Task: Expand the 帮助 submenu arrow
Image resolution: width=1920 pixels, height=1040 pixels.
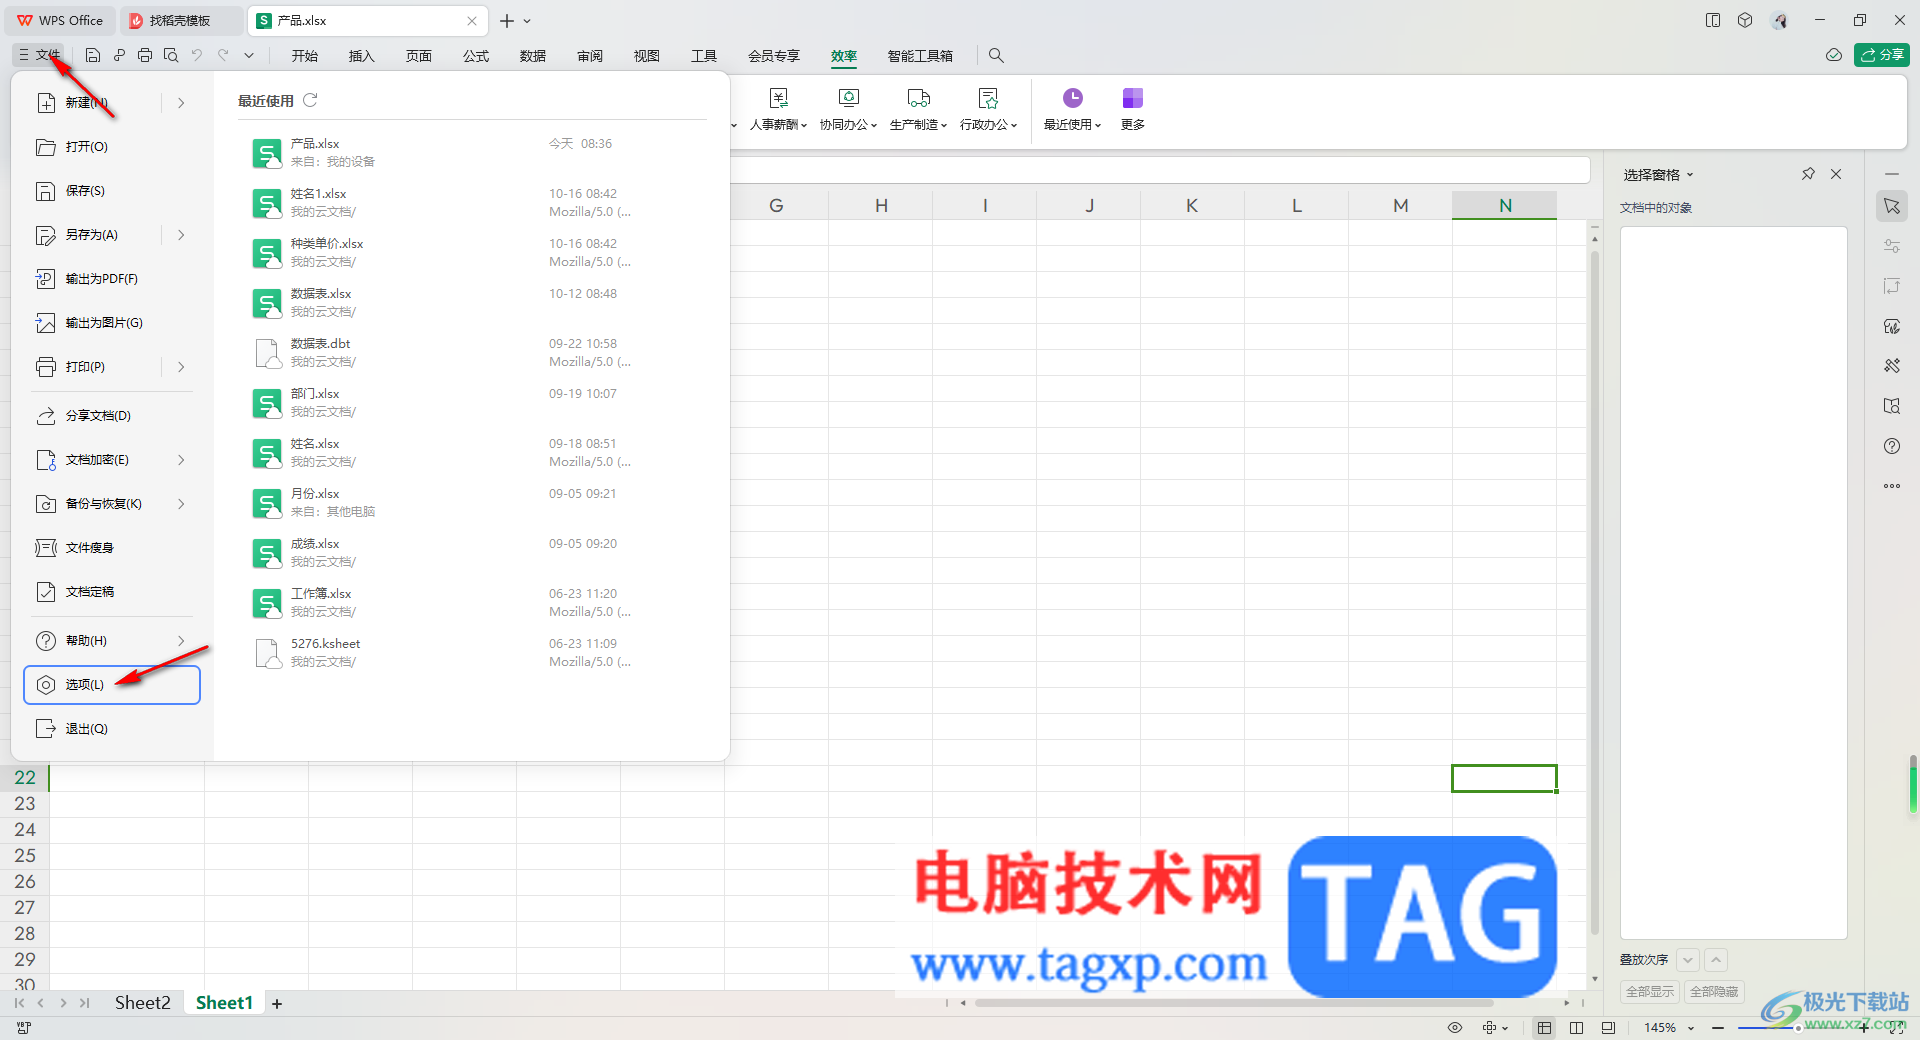Action: [181, 641]
